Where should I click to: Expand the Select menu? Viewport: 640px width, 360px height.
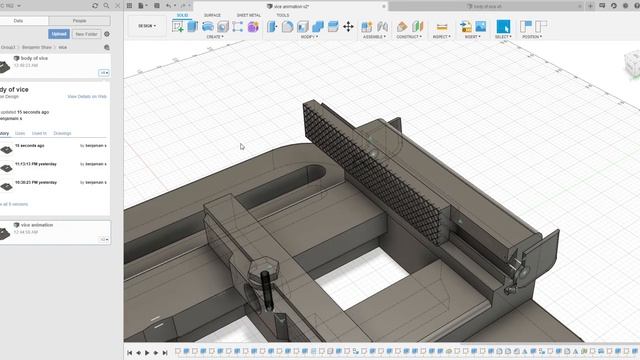(x=503, y=37)
